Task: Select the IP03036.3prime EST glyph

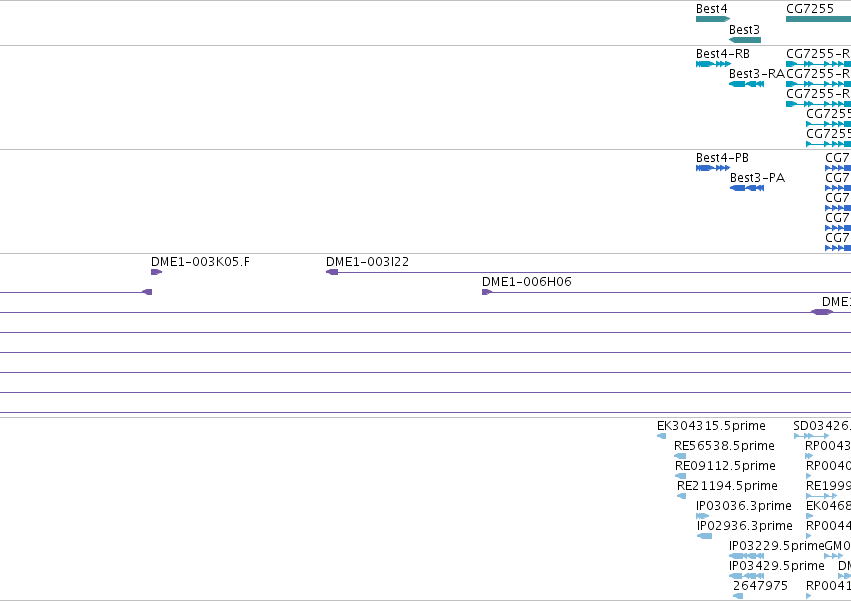Action: coord(702,516)
